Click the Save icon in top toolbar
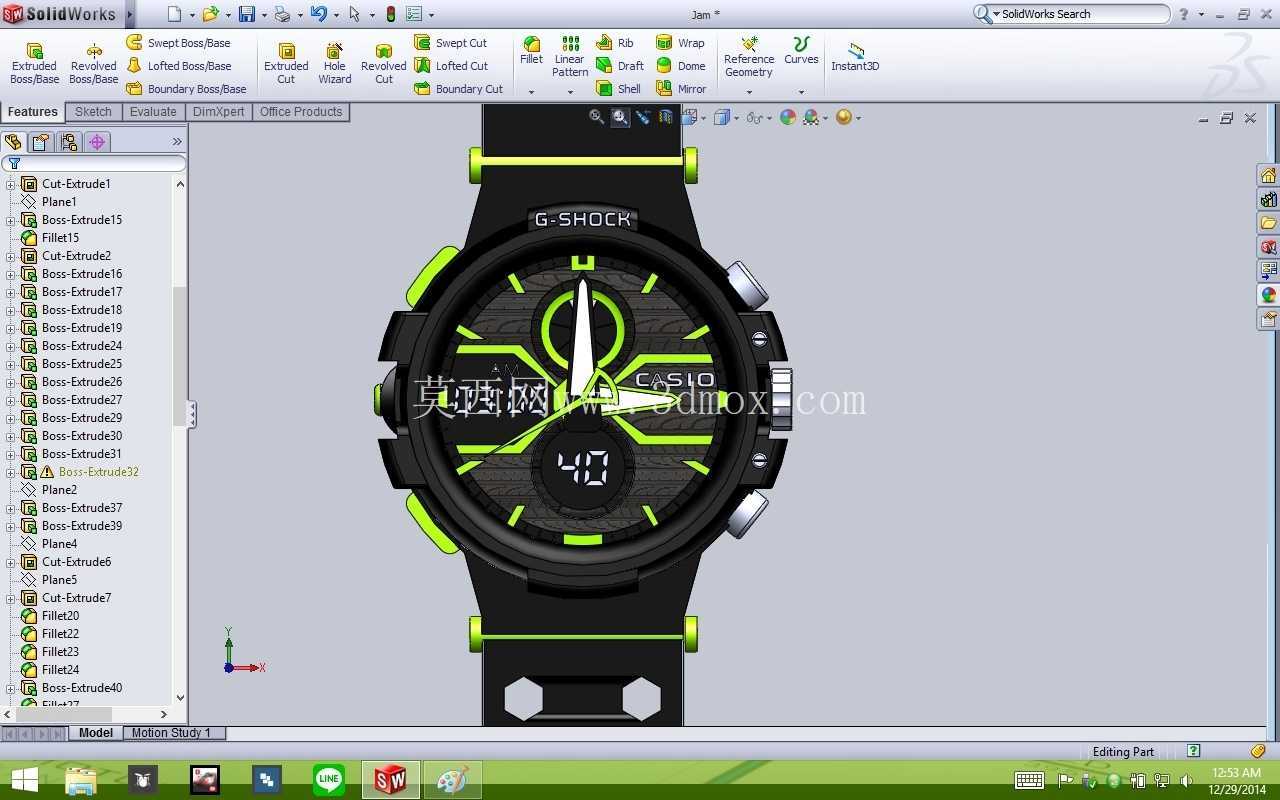The width and height of the screenshot is (1280, 800). click(246, 14)
